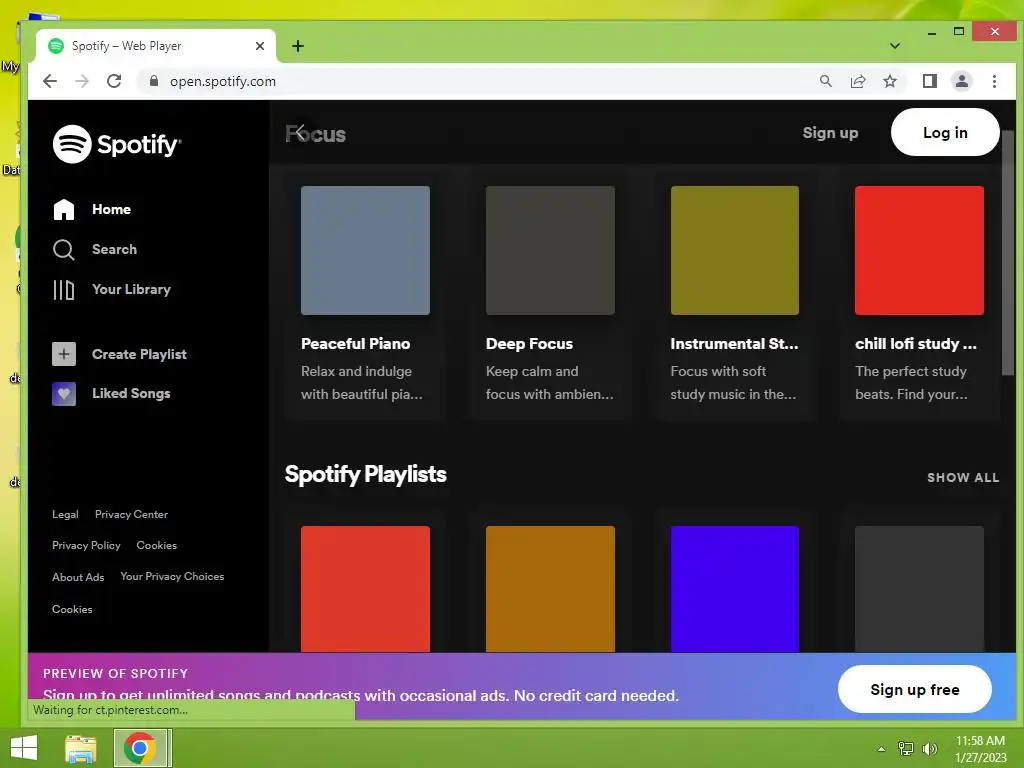Open the Chrome profile avatar
This screenshot has width=1024, height=768.
click(x=961, y=81)
